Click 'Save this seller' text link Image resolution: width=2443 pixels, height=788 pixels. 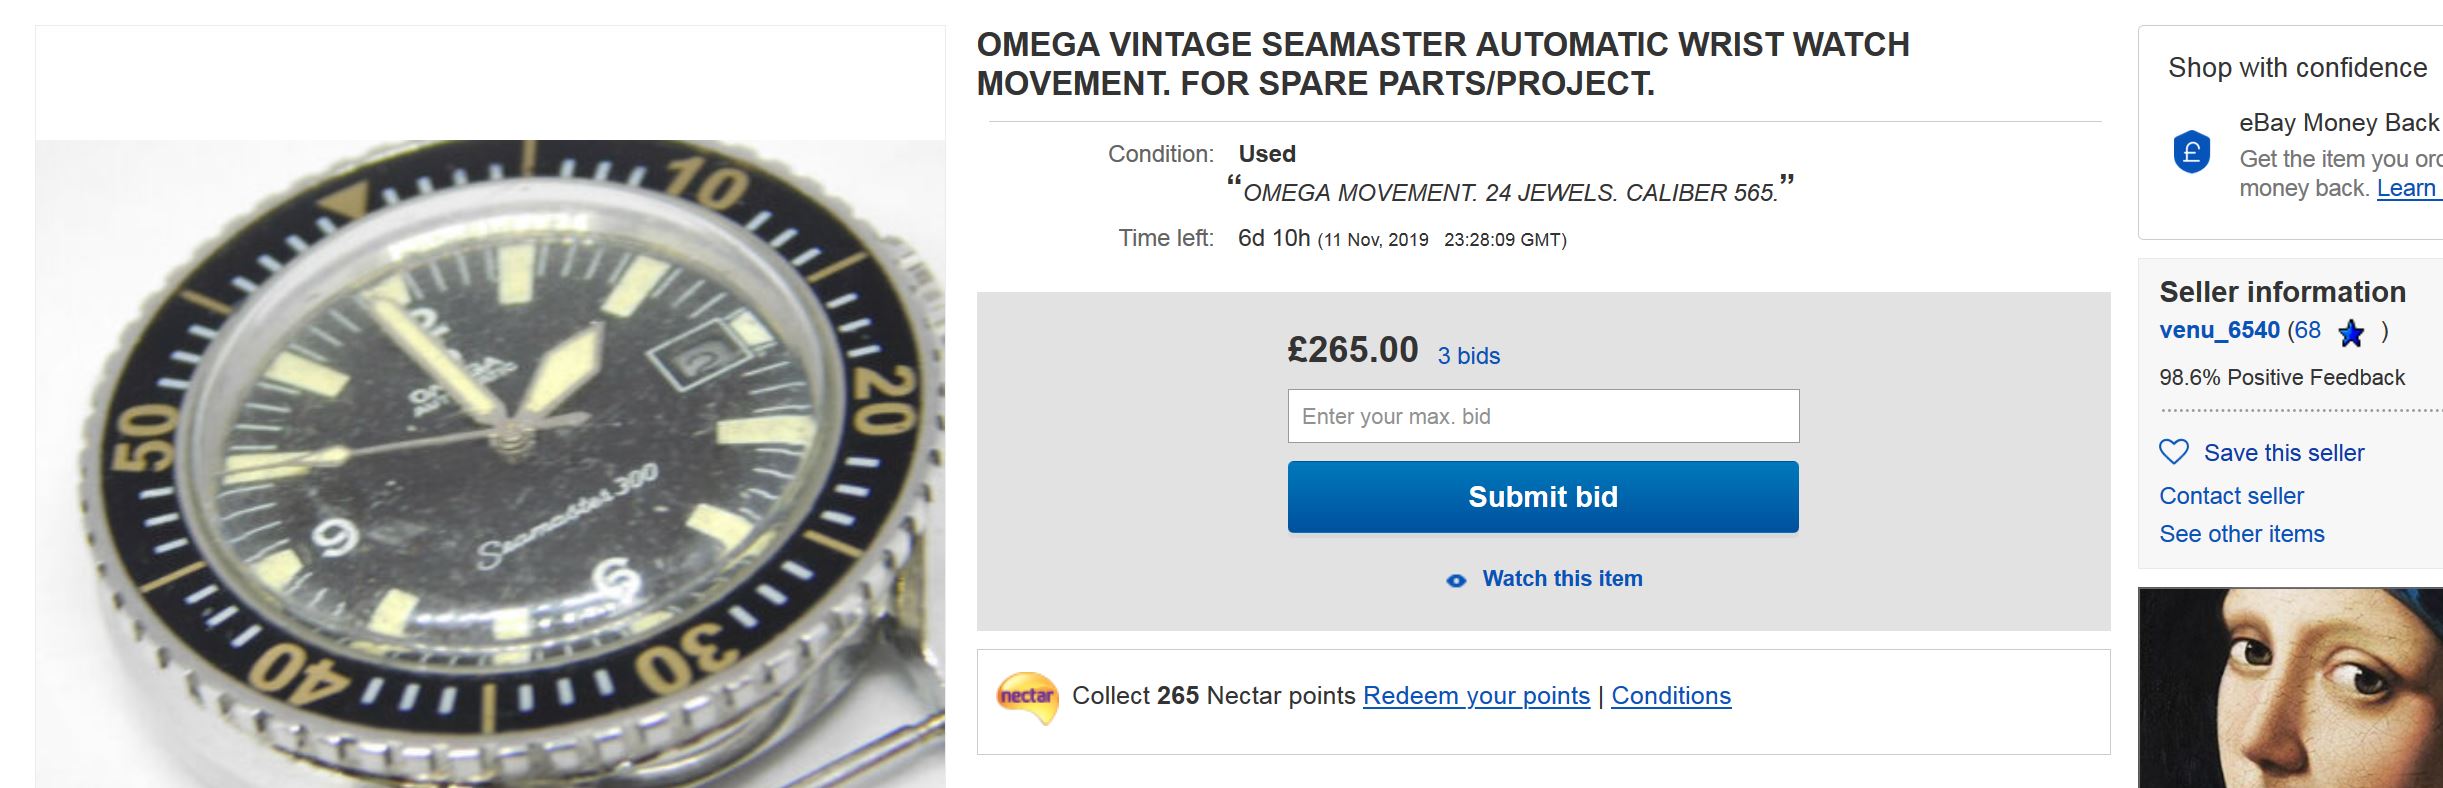[2284, 453]
